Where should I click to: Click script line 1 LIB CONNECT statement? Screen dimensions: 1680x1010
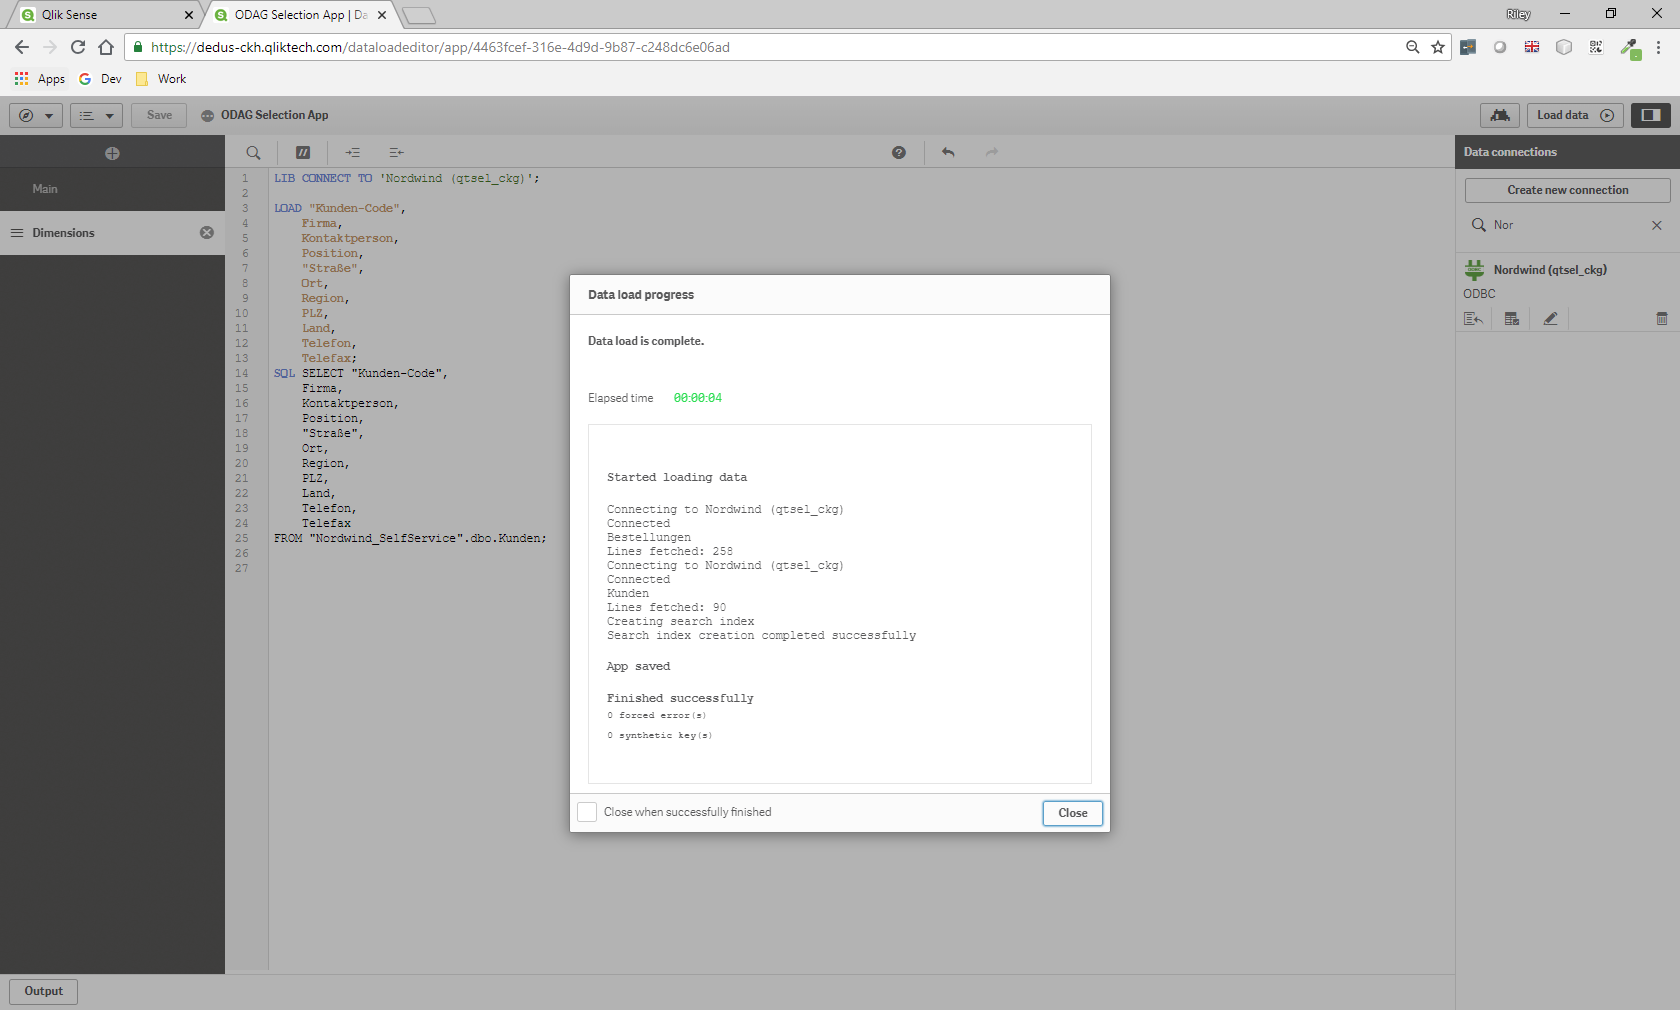[x=407, y=179]
